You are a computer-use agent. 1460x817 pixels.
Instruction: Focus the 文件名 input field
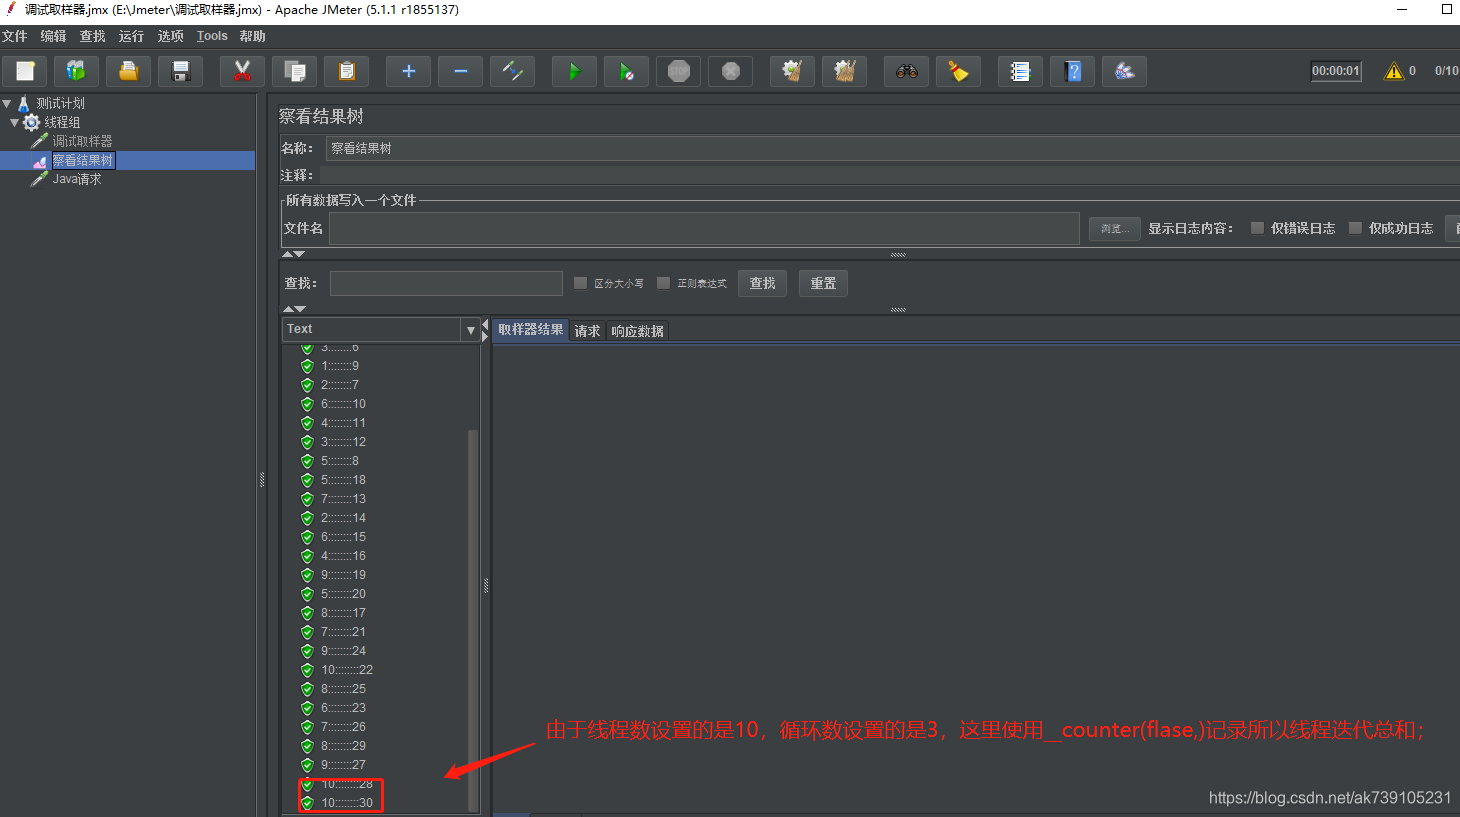pos(704,228)
